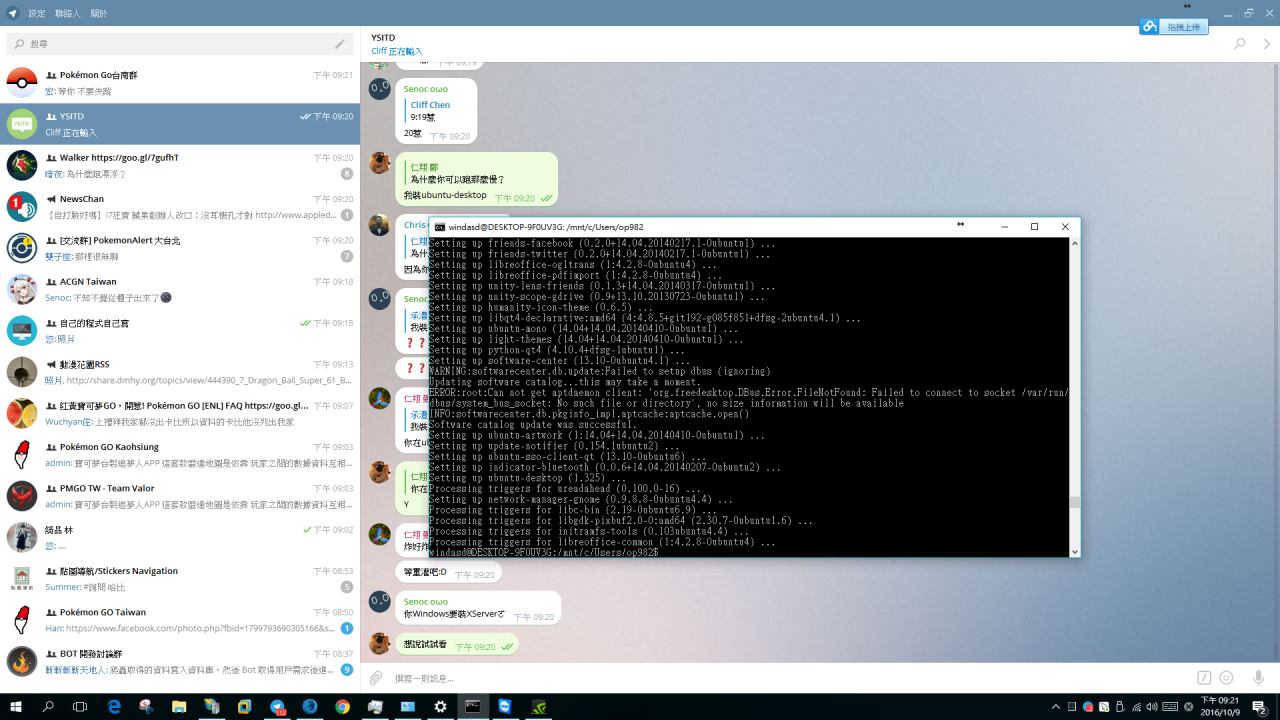Open the 自己的程式自己寫 chat
Image resolution: width=1280 pixels, height=720 pixels.
point(180,330)
